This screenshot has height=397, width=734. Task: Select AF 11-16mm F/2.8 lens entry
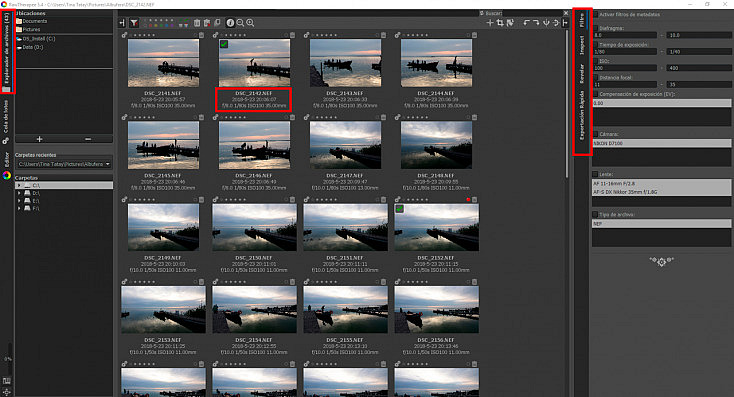661,184
